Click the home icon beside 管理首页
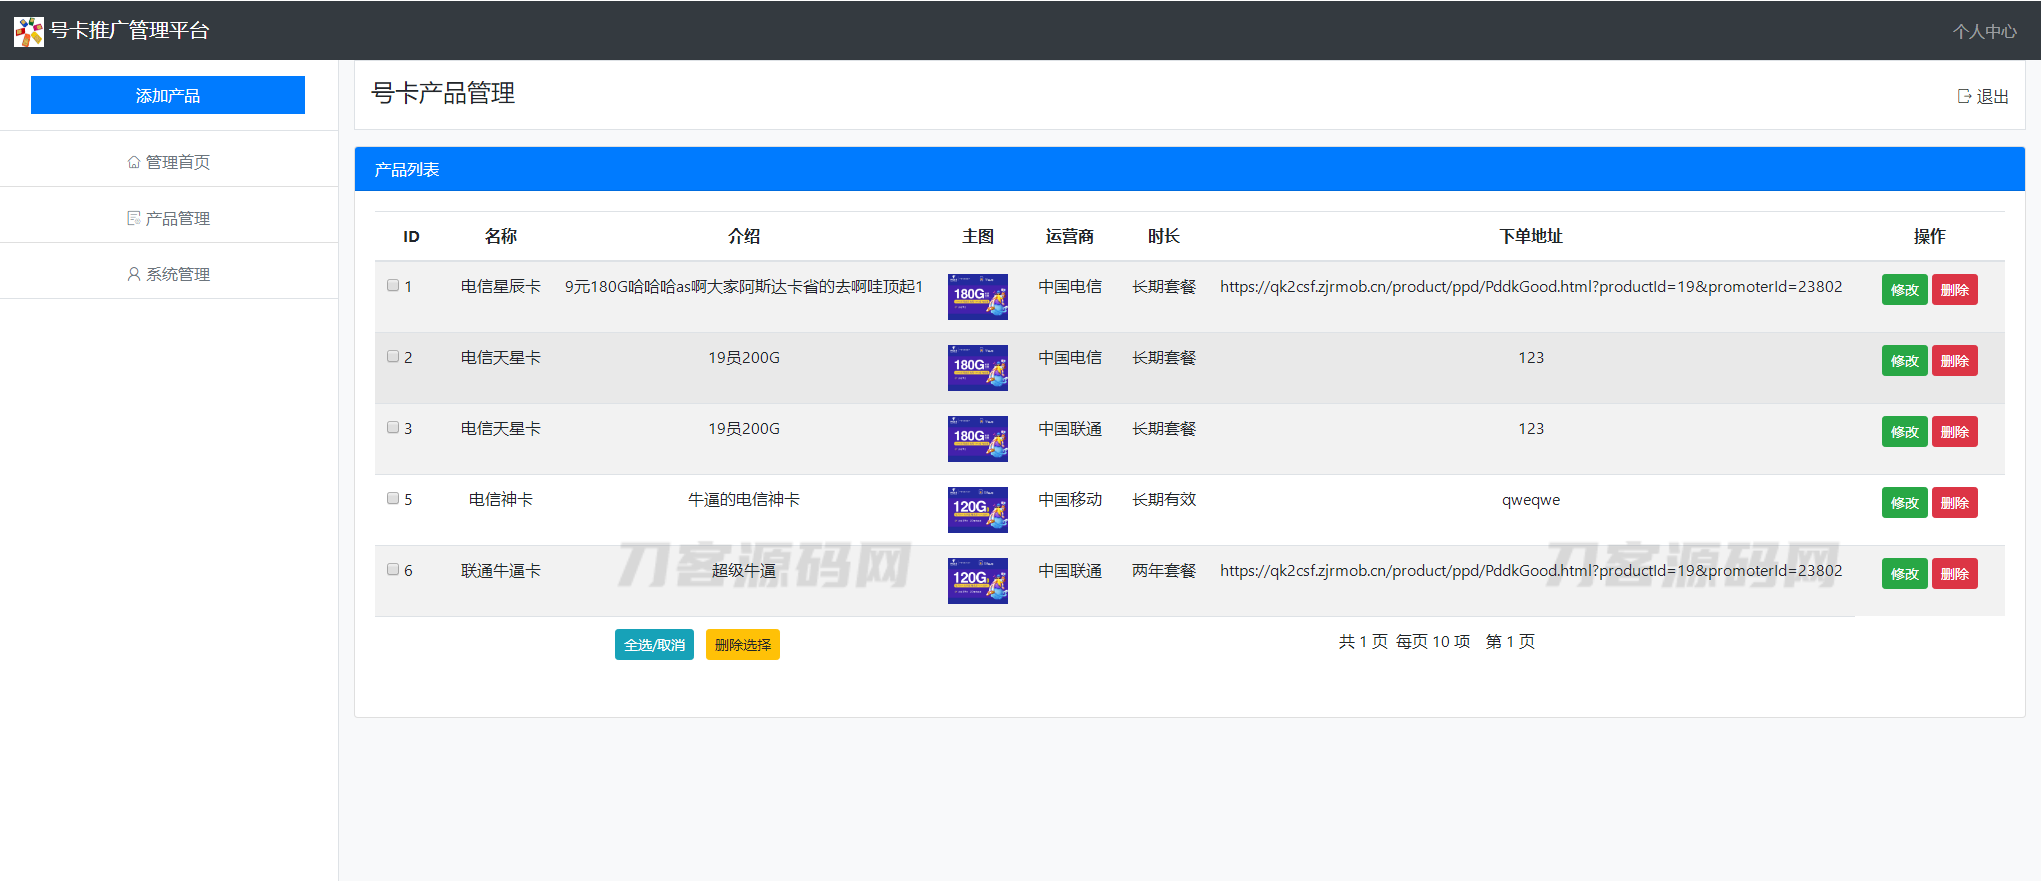The image size is (2041, 881). [134, 162]
